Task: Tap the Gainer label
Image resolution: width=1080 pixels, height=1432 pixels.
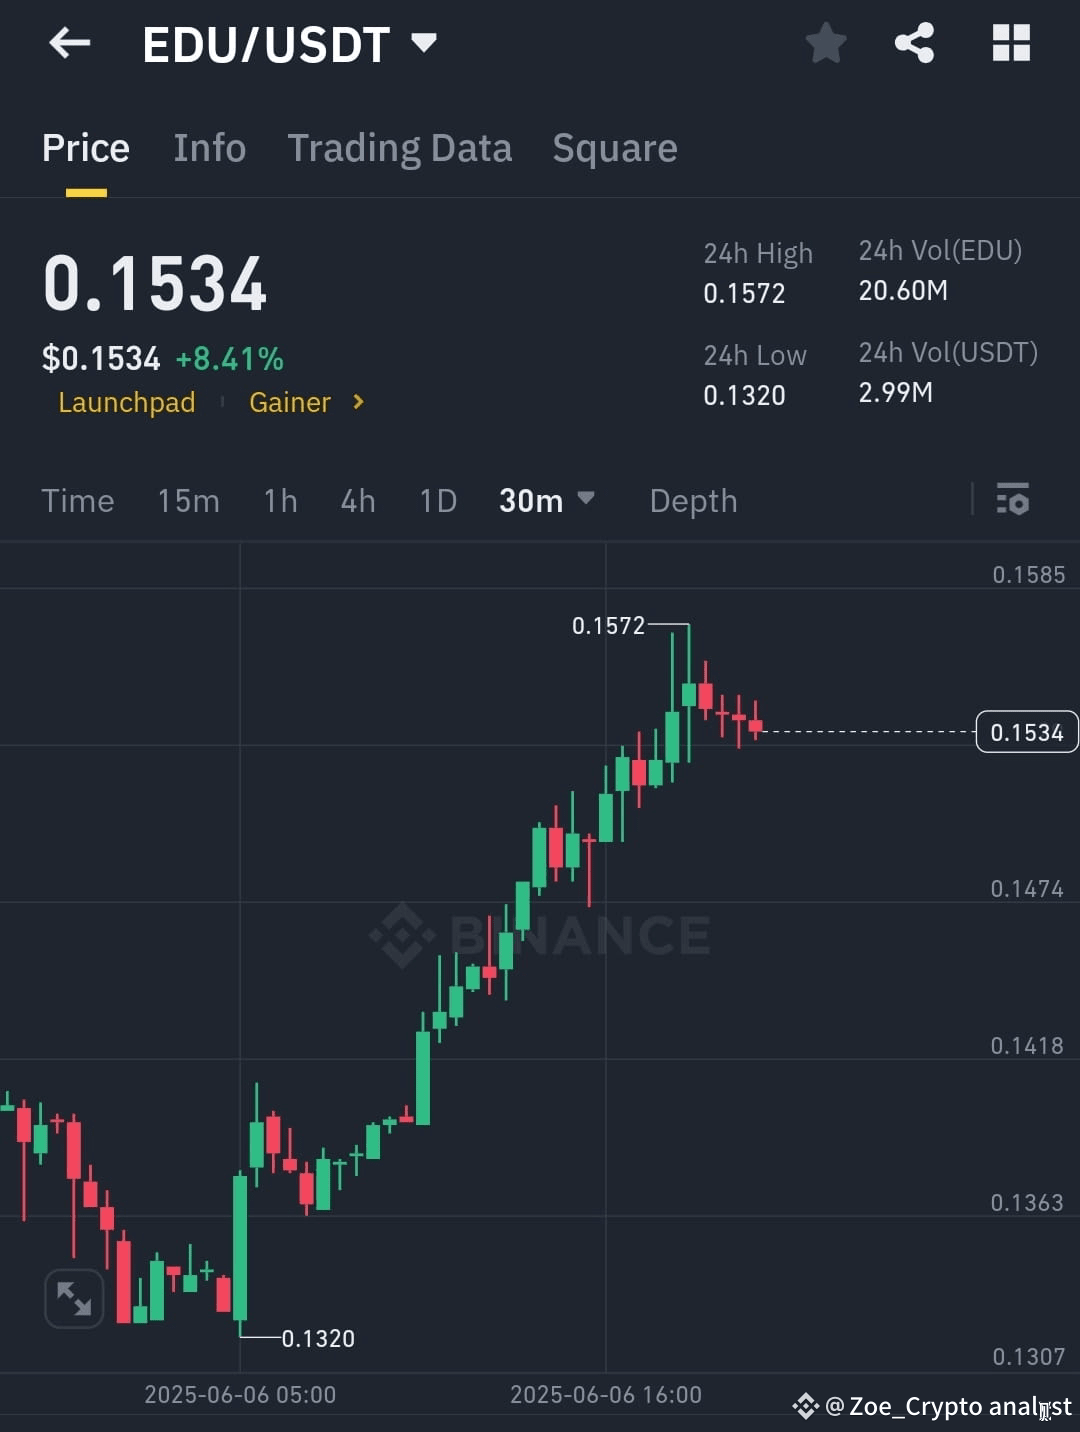Action: tap(289, 402)
